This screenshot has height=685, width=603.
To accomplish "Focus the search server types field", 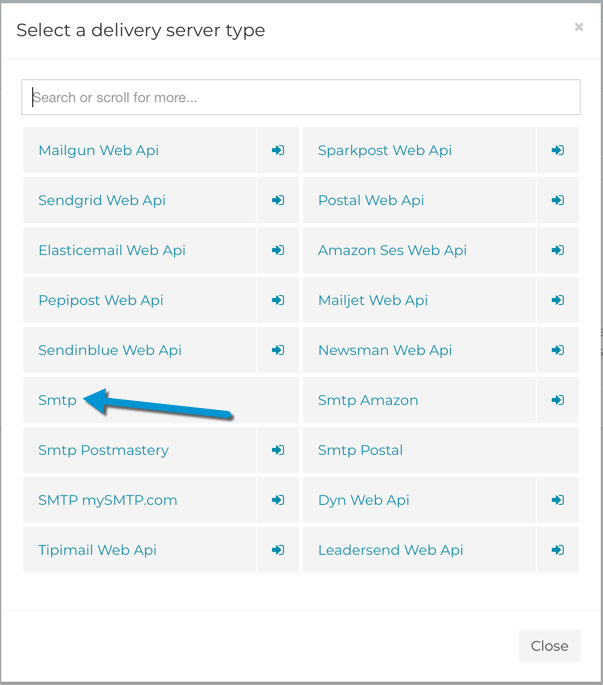I will [301, 97].
